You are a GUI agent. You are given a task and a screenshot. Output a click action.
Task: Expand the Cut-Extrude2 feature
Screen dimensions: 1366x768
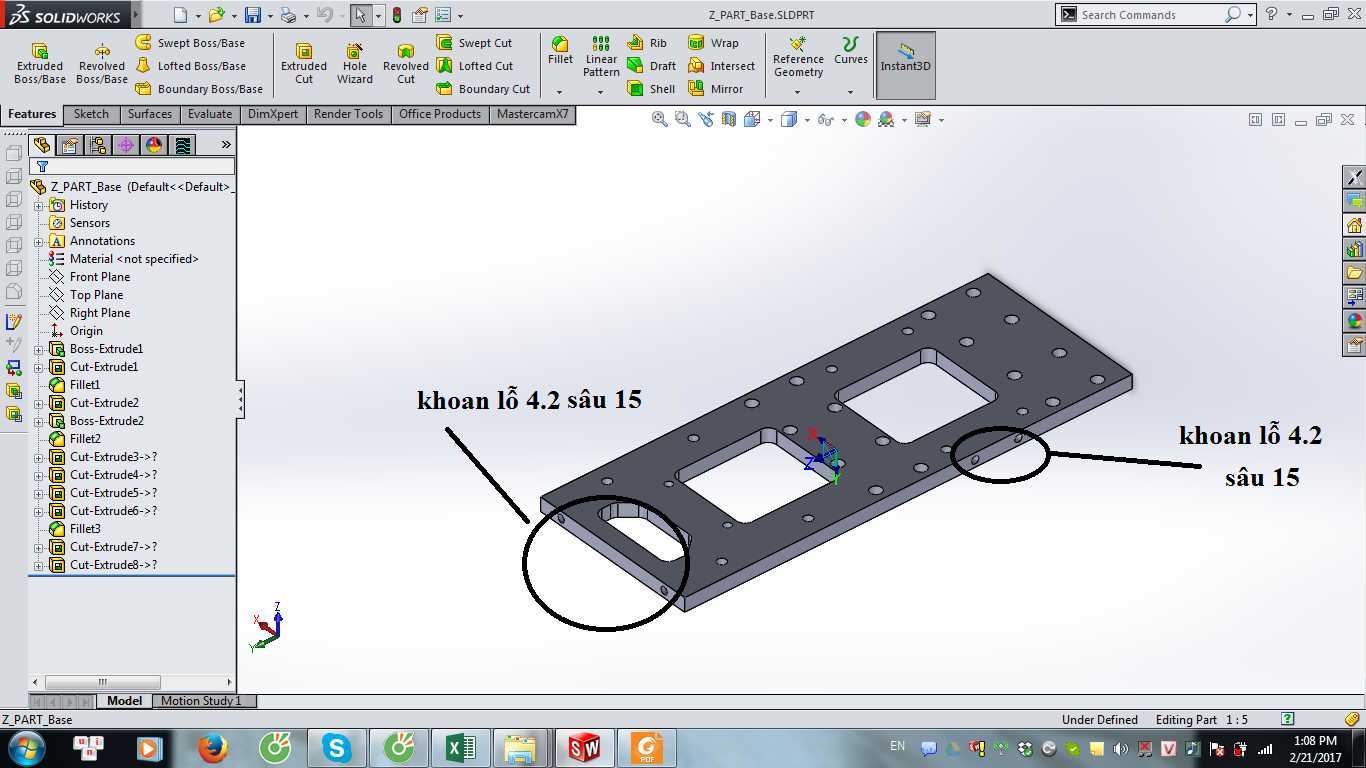39,403
